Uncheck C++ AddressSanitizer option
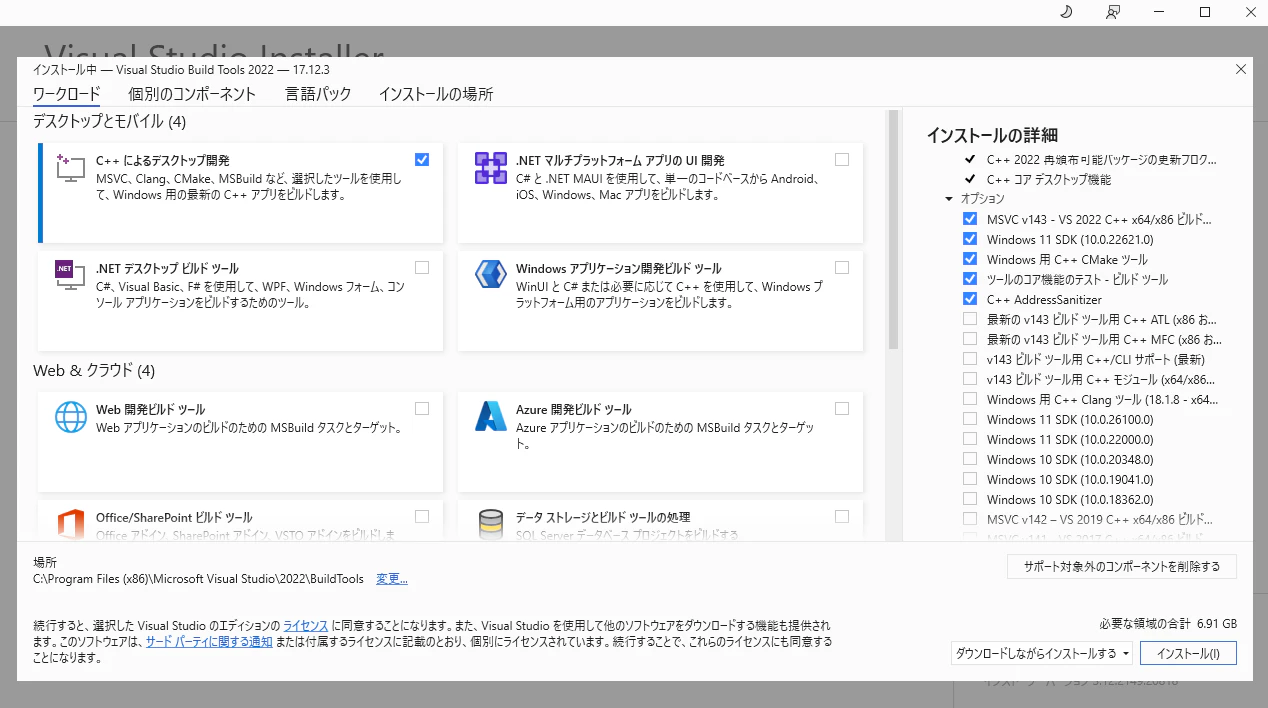Image resolution: width=1268 pixels, height=708 pixels. [x=970, y=299]
